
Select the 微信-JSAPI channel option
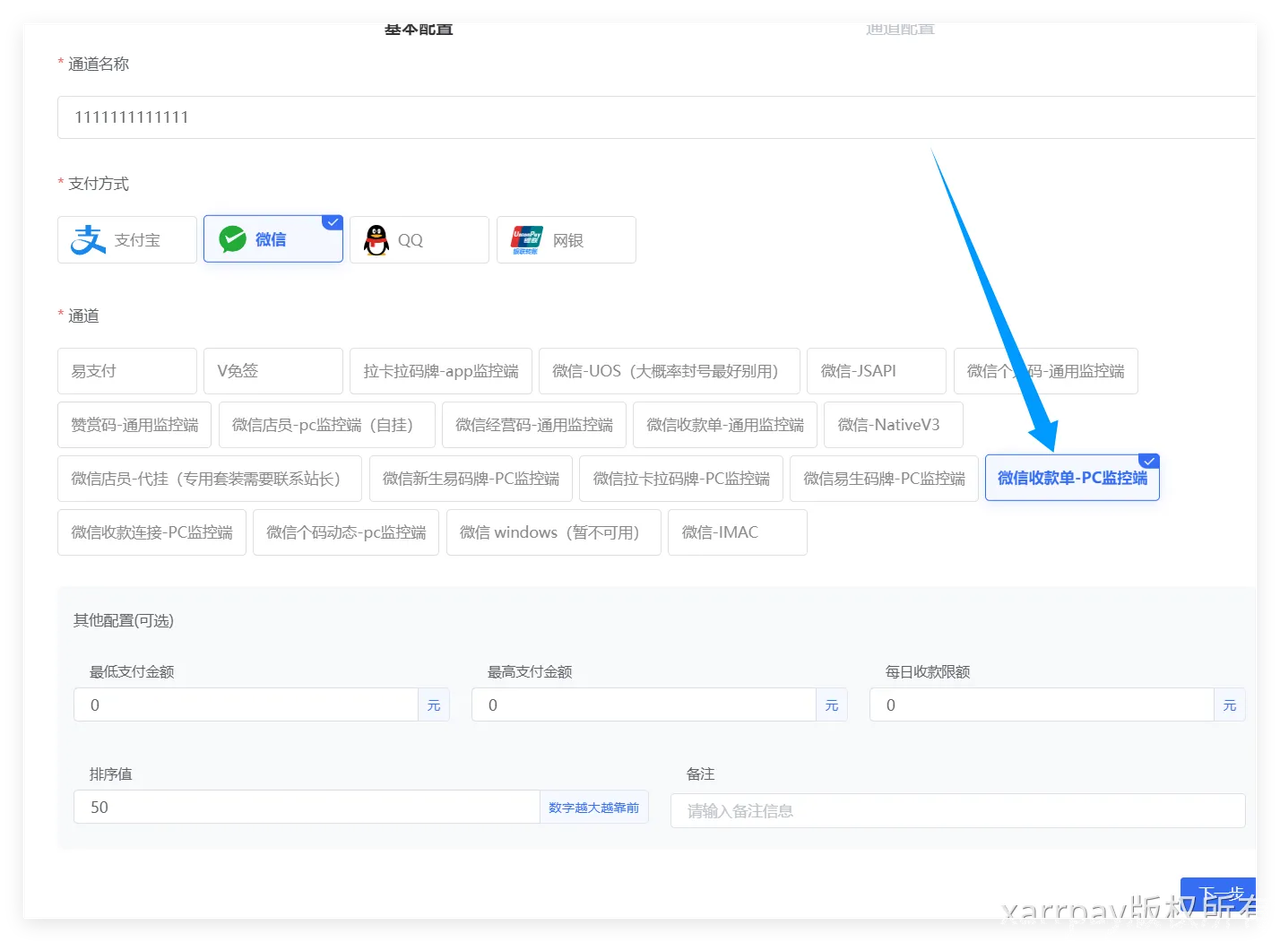(875, 371)
